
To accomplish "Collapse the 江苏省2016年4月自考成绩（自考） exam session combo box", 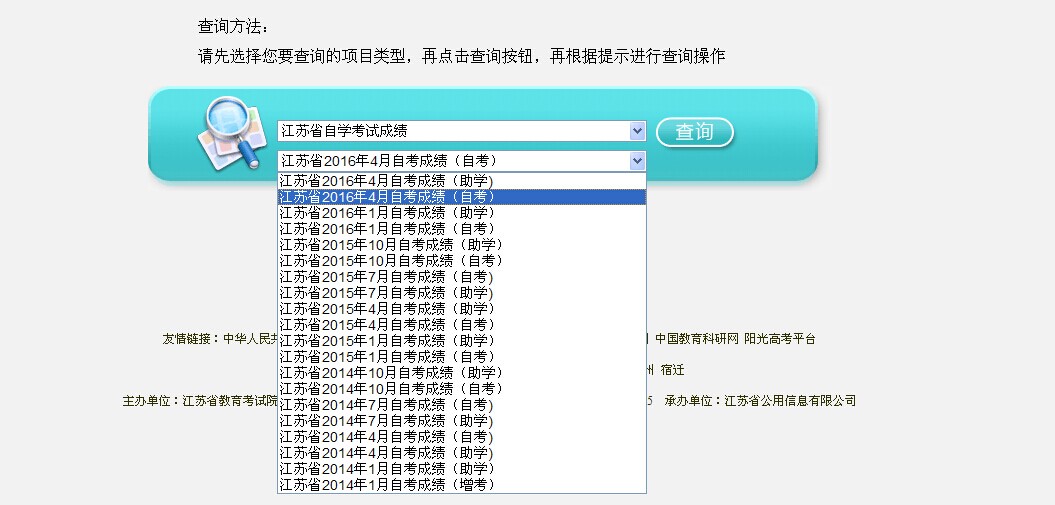I will click(462, 161).
